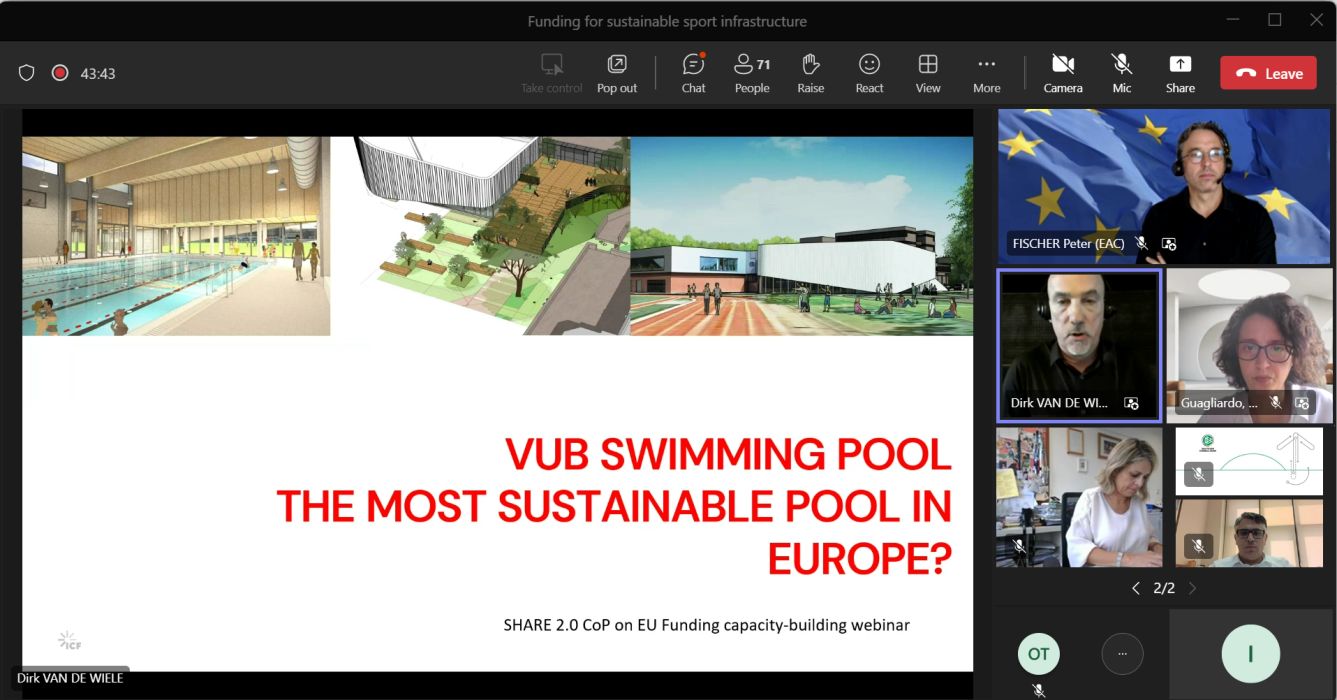Screen dimensions: 1337x700
Task: Click the icon right of Guagliardo's muted mic
Action: click(x=1302, y=402)
